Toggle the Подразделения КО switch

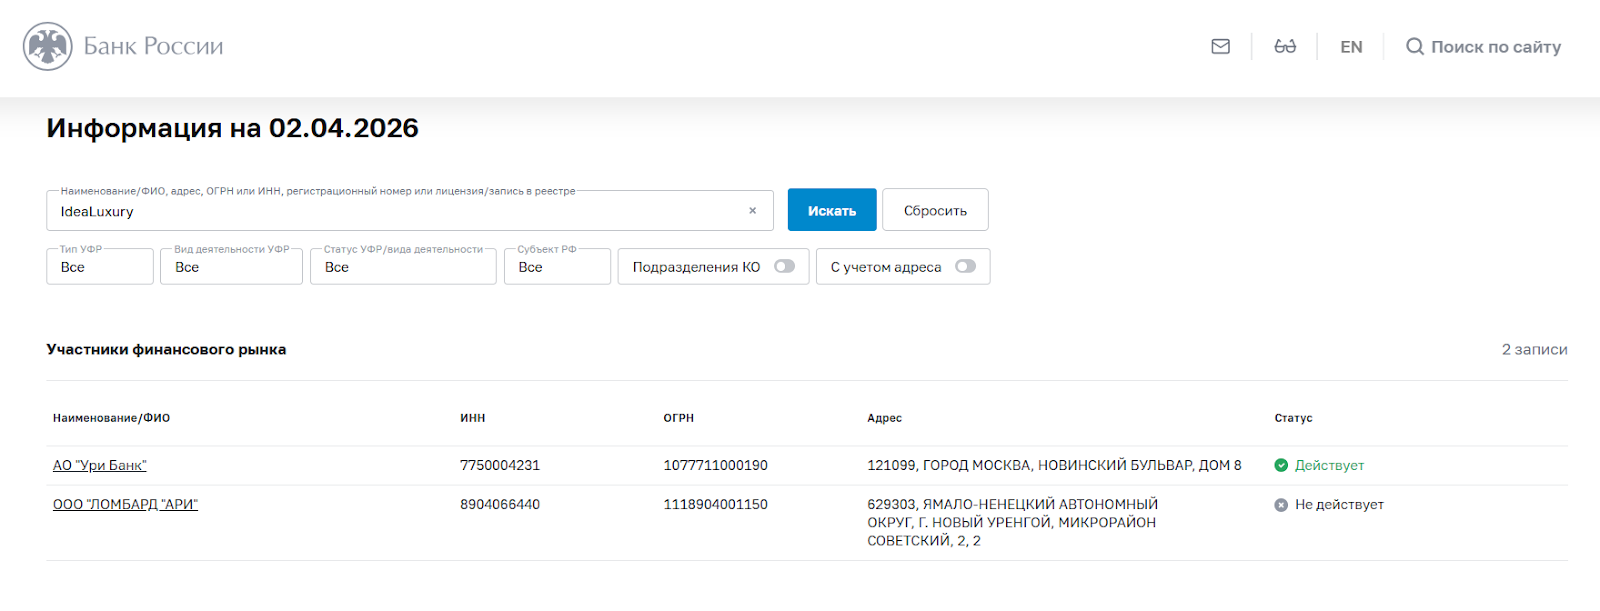point(784,267)
